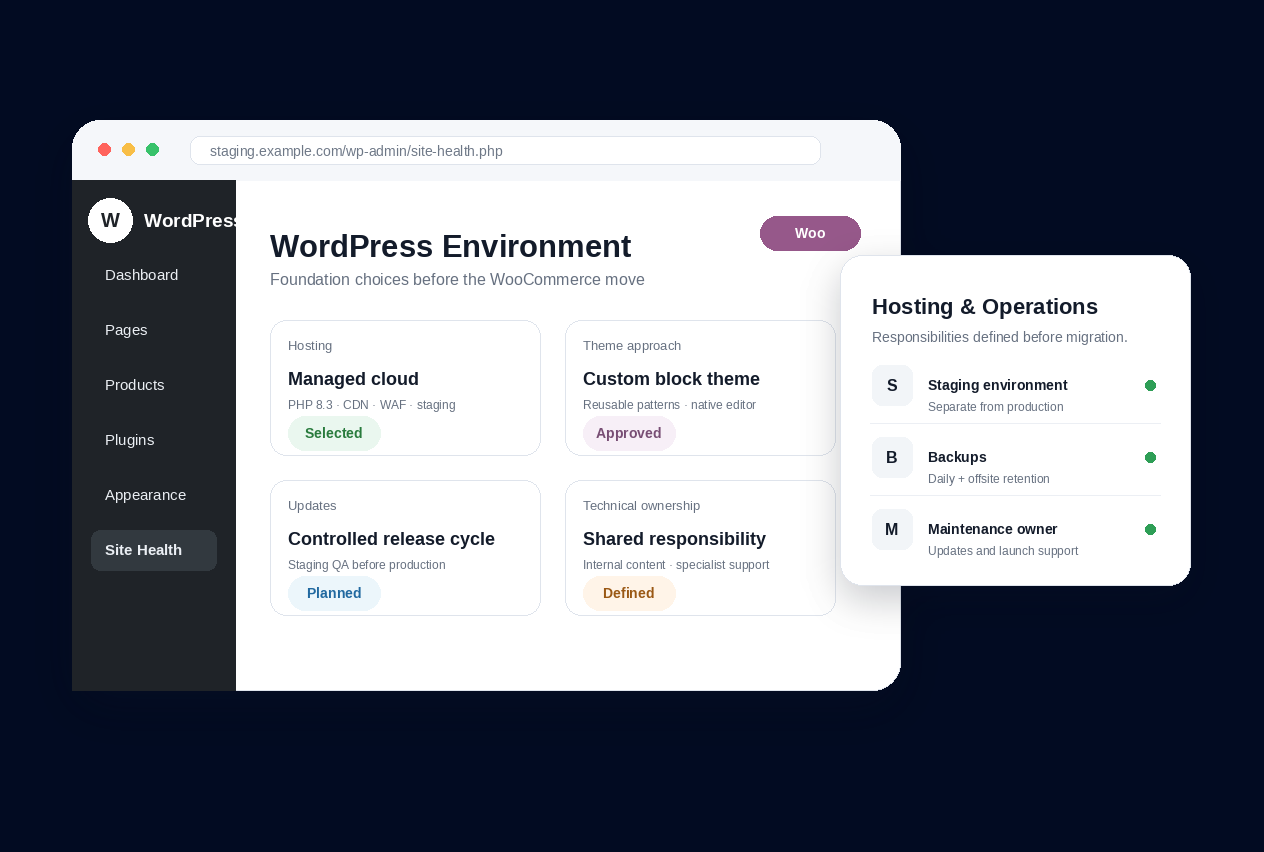This screenshot has height=852, width=1264.
Task: Click green status dot beside Backups
Action: (x=1150, y=457)
